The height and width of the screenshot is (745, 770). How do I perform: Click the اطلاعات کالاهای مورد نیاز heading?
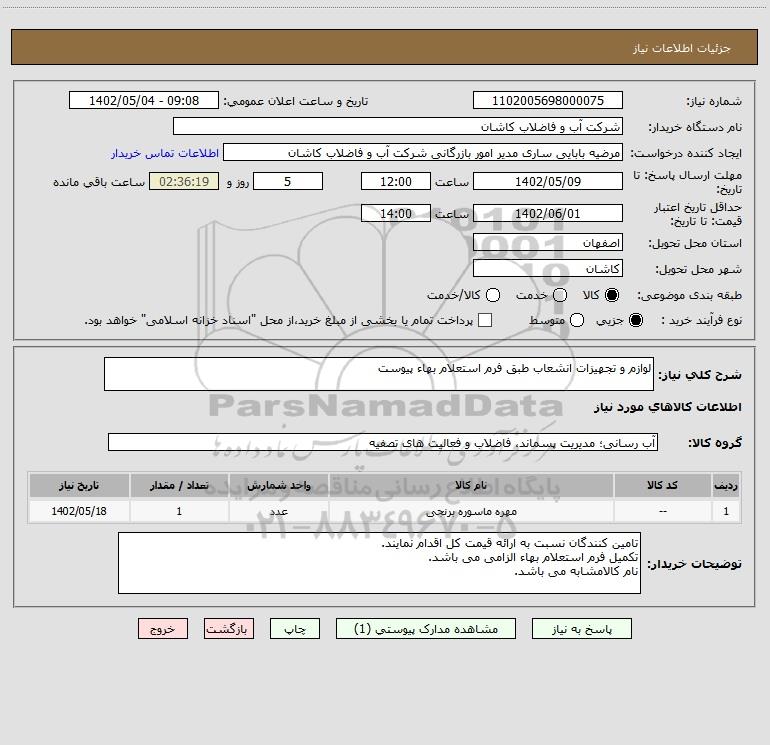[x=668, y=407]
